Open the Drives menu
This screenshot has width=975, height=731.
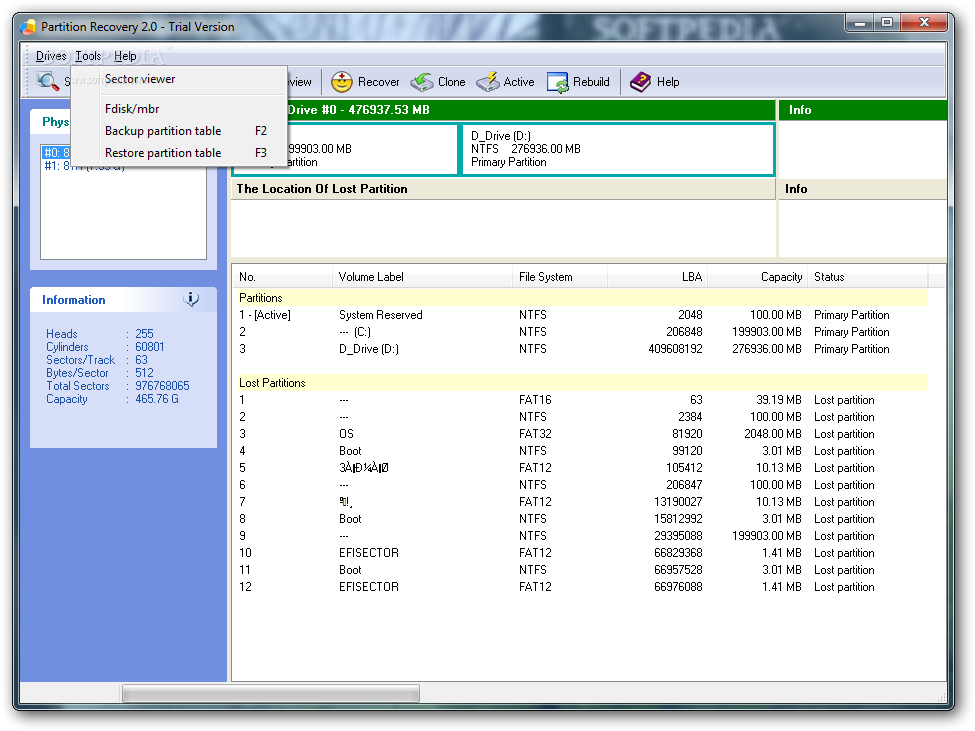tap(51, 56)
